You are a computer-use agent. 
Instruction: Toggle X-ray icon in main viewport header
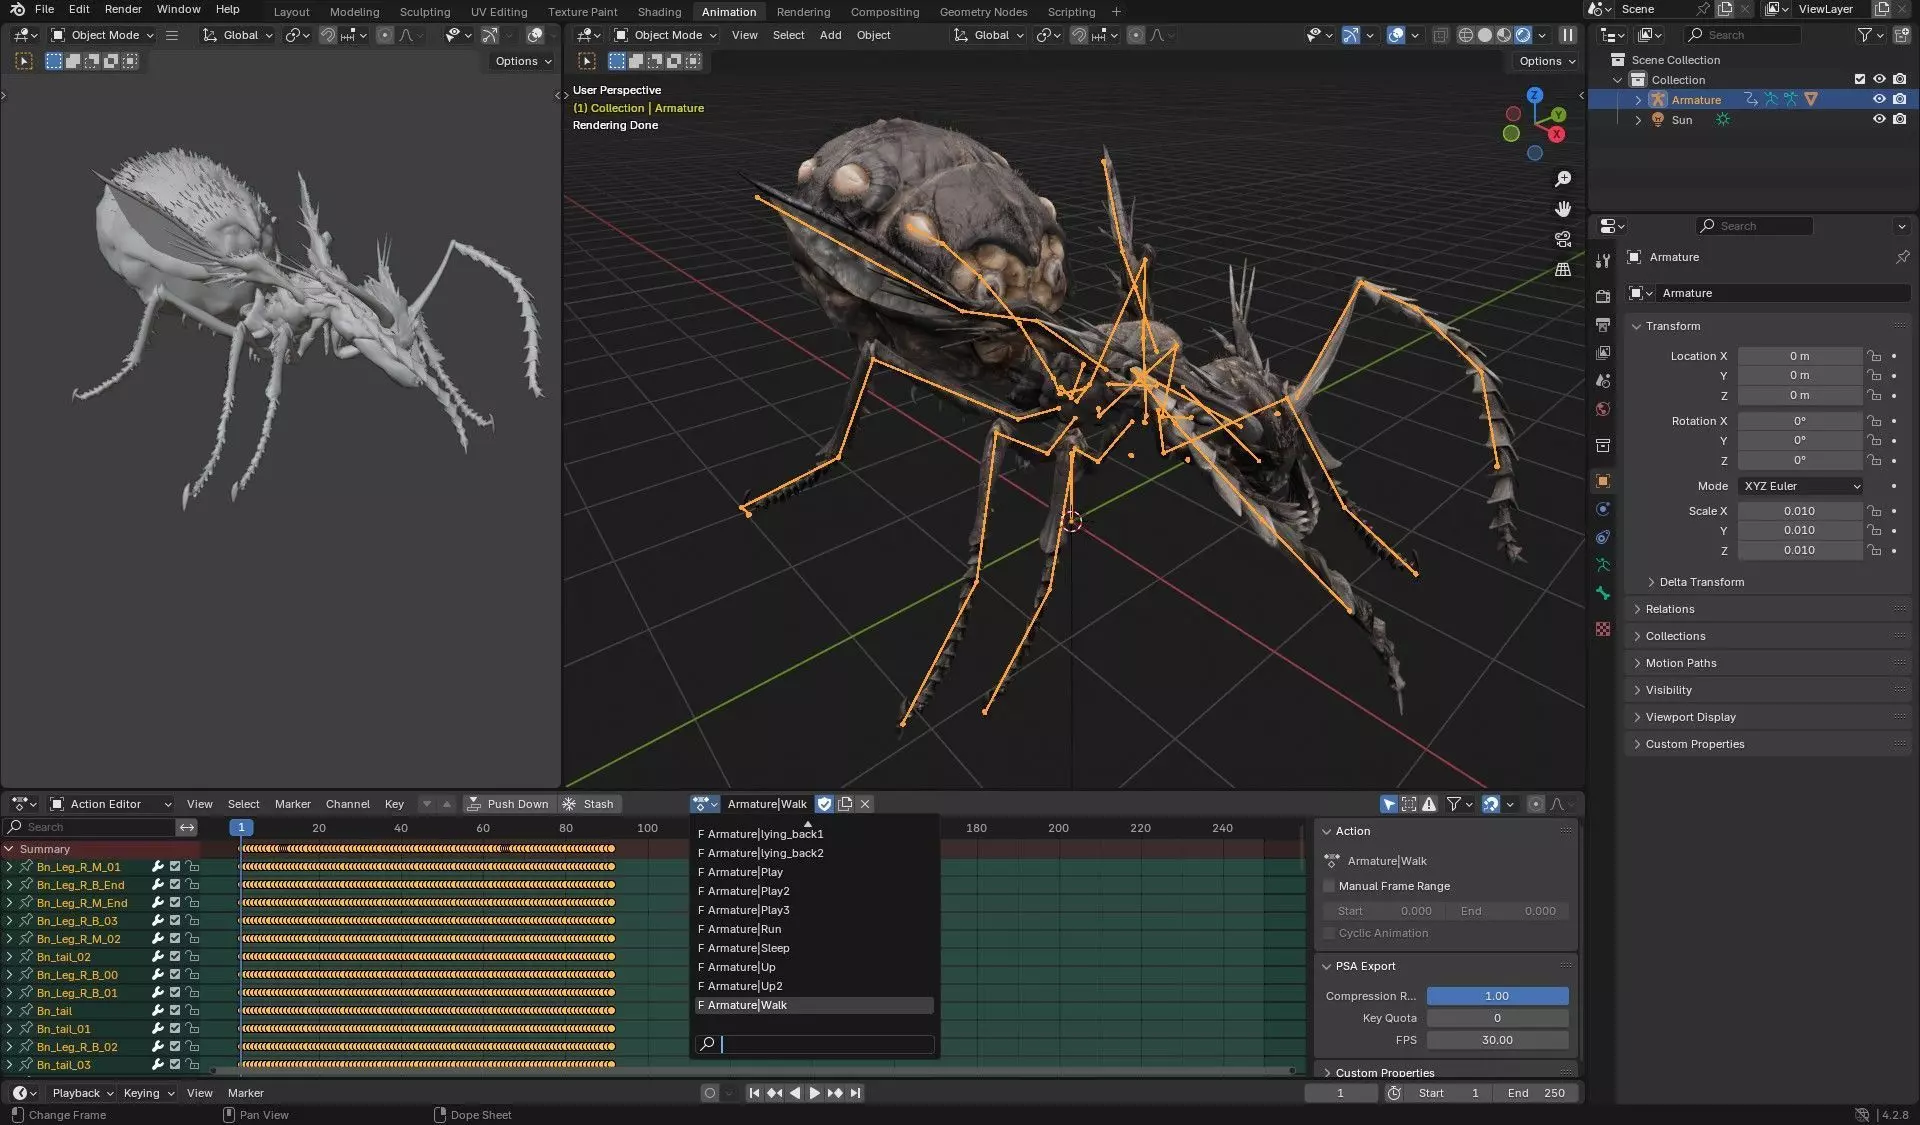pos(1440,35)
